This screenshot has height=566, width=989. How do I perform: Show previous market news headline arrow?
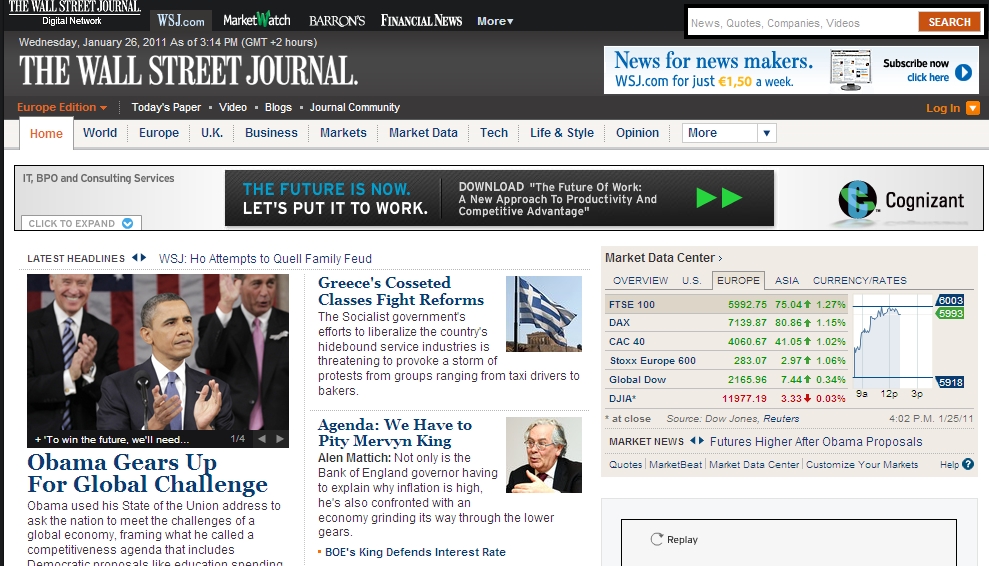(693, 440)
